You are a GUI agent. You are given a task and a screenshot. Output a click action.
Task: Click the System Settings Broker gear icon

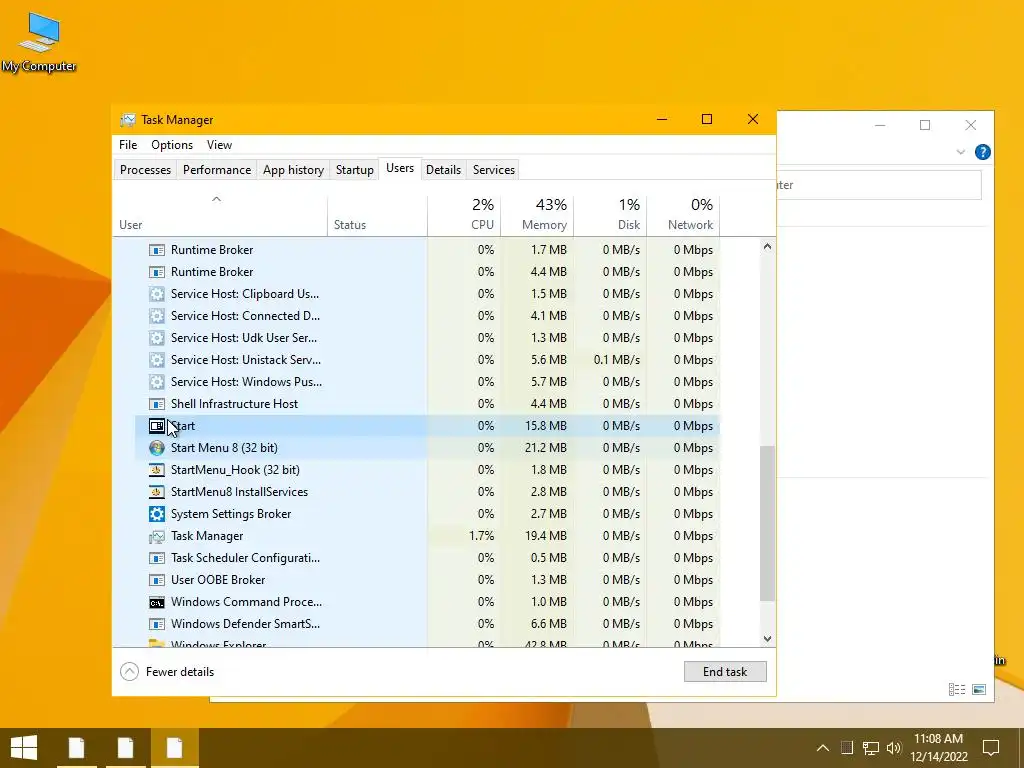[157, 514]
